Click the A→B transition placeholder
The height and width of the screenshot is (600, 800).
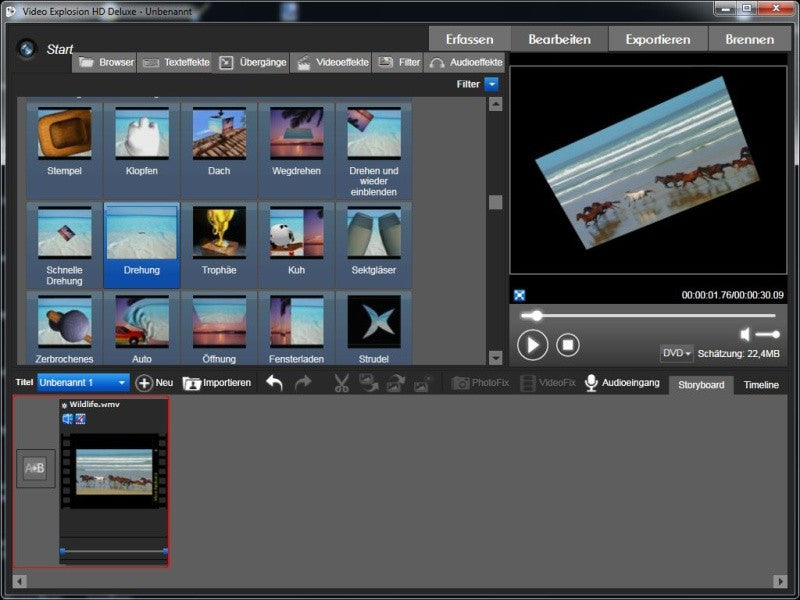coord(35,468)
